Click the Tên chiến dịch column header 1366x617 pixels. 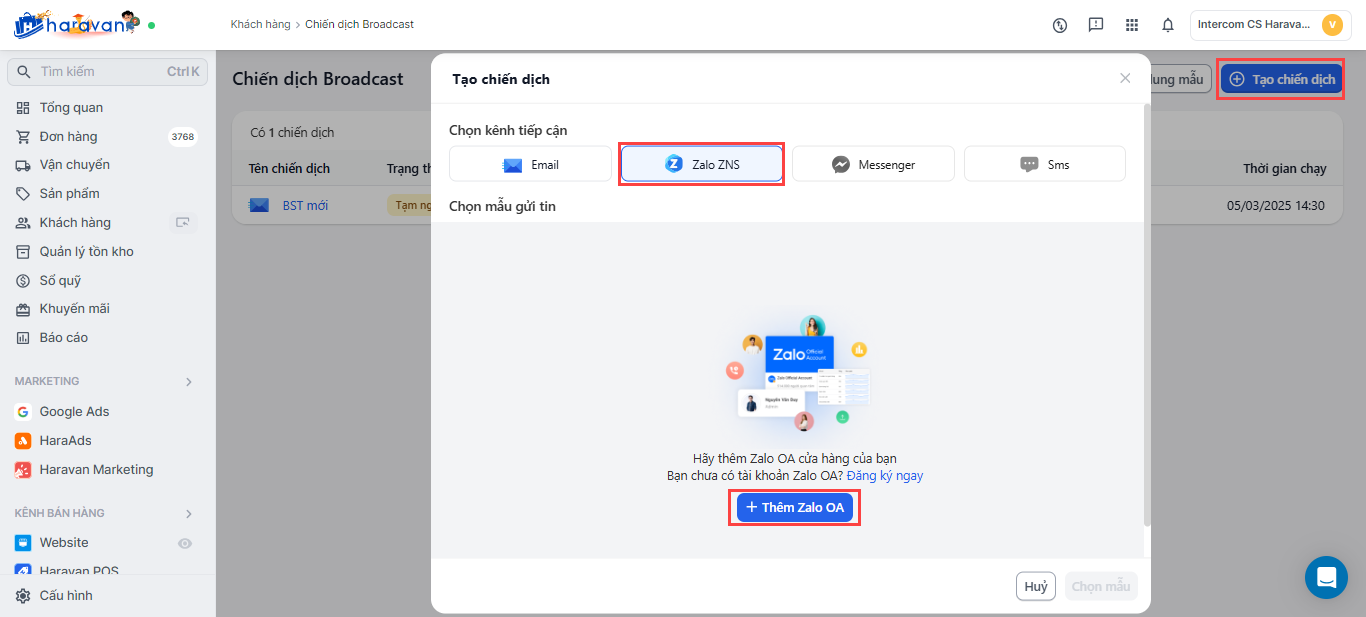(x=289, y=169)
